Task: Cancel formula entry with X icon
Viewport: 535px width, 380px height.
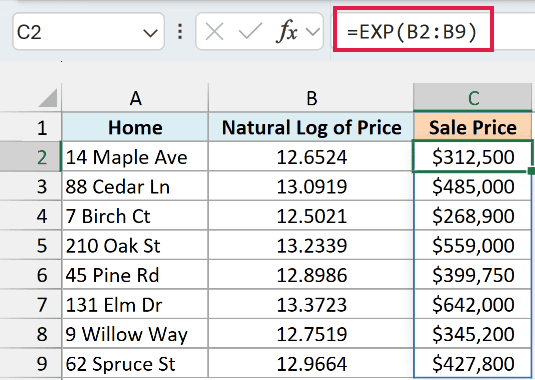Action: click(215, 32)
